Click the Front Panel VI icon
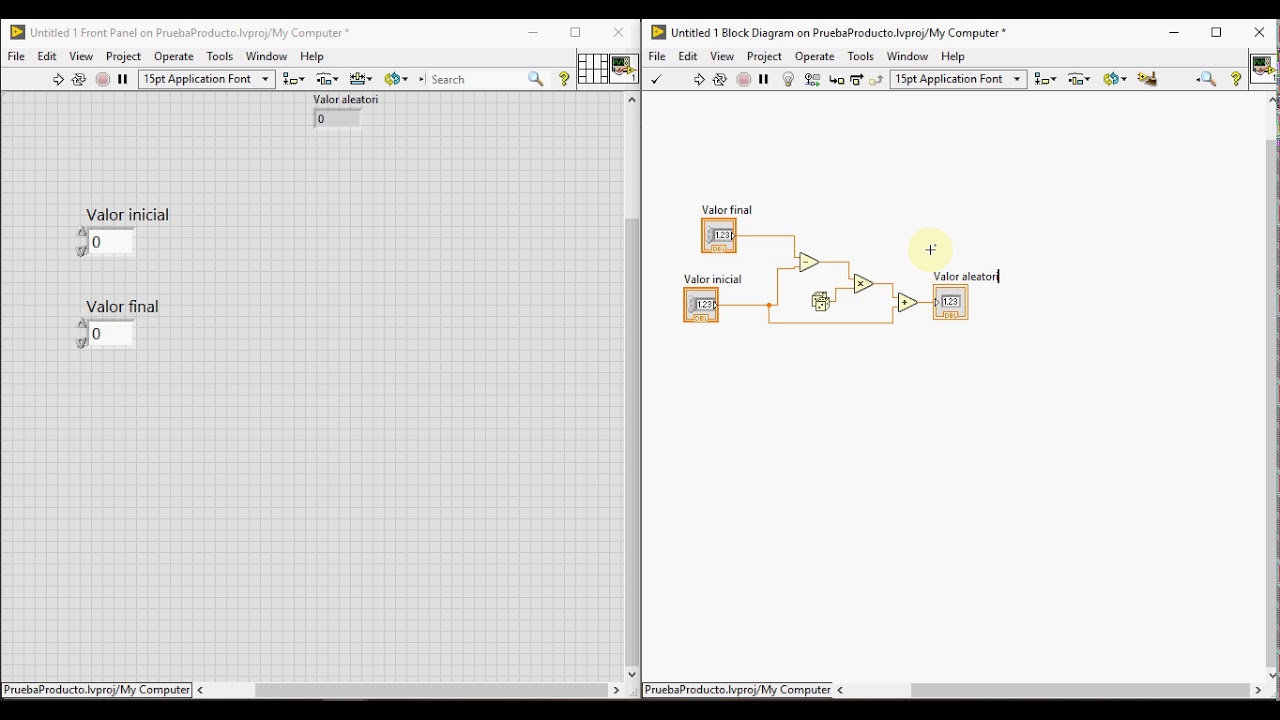The height and width of the screenshot is (720, 1280). click(624, 68)
